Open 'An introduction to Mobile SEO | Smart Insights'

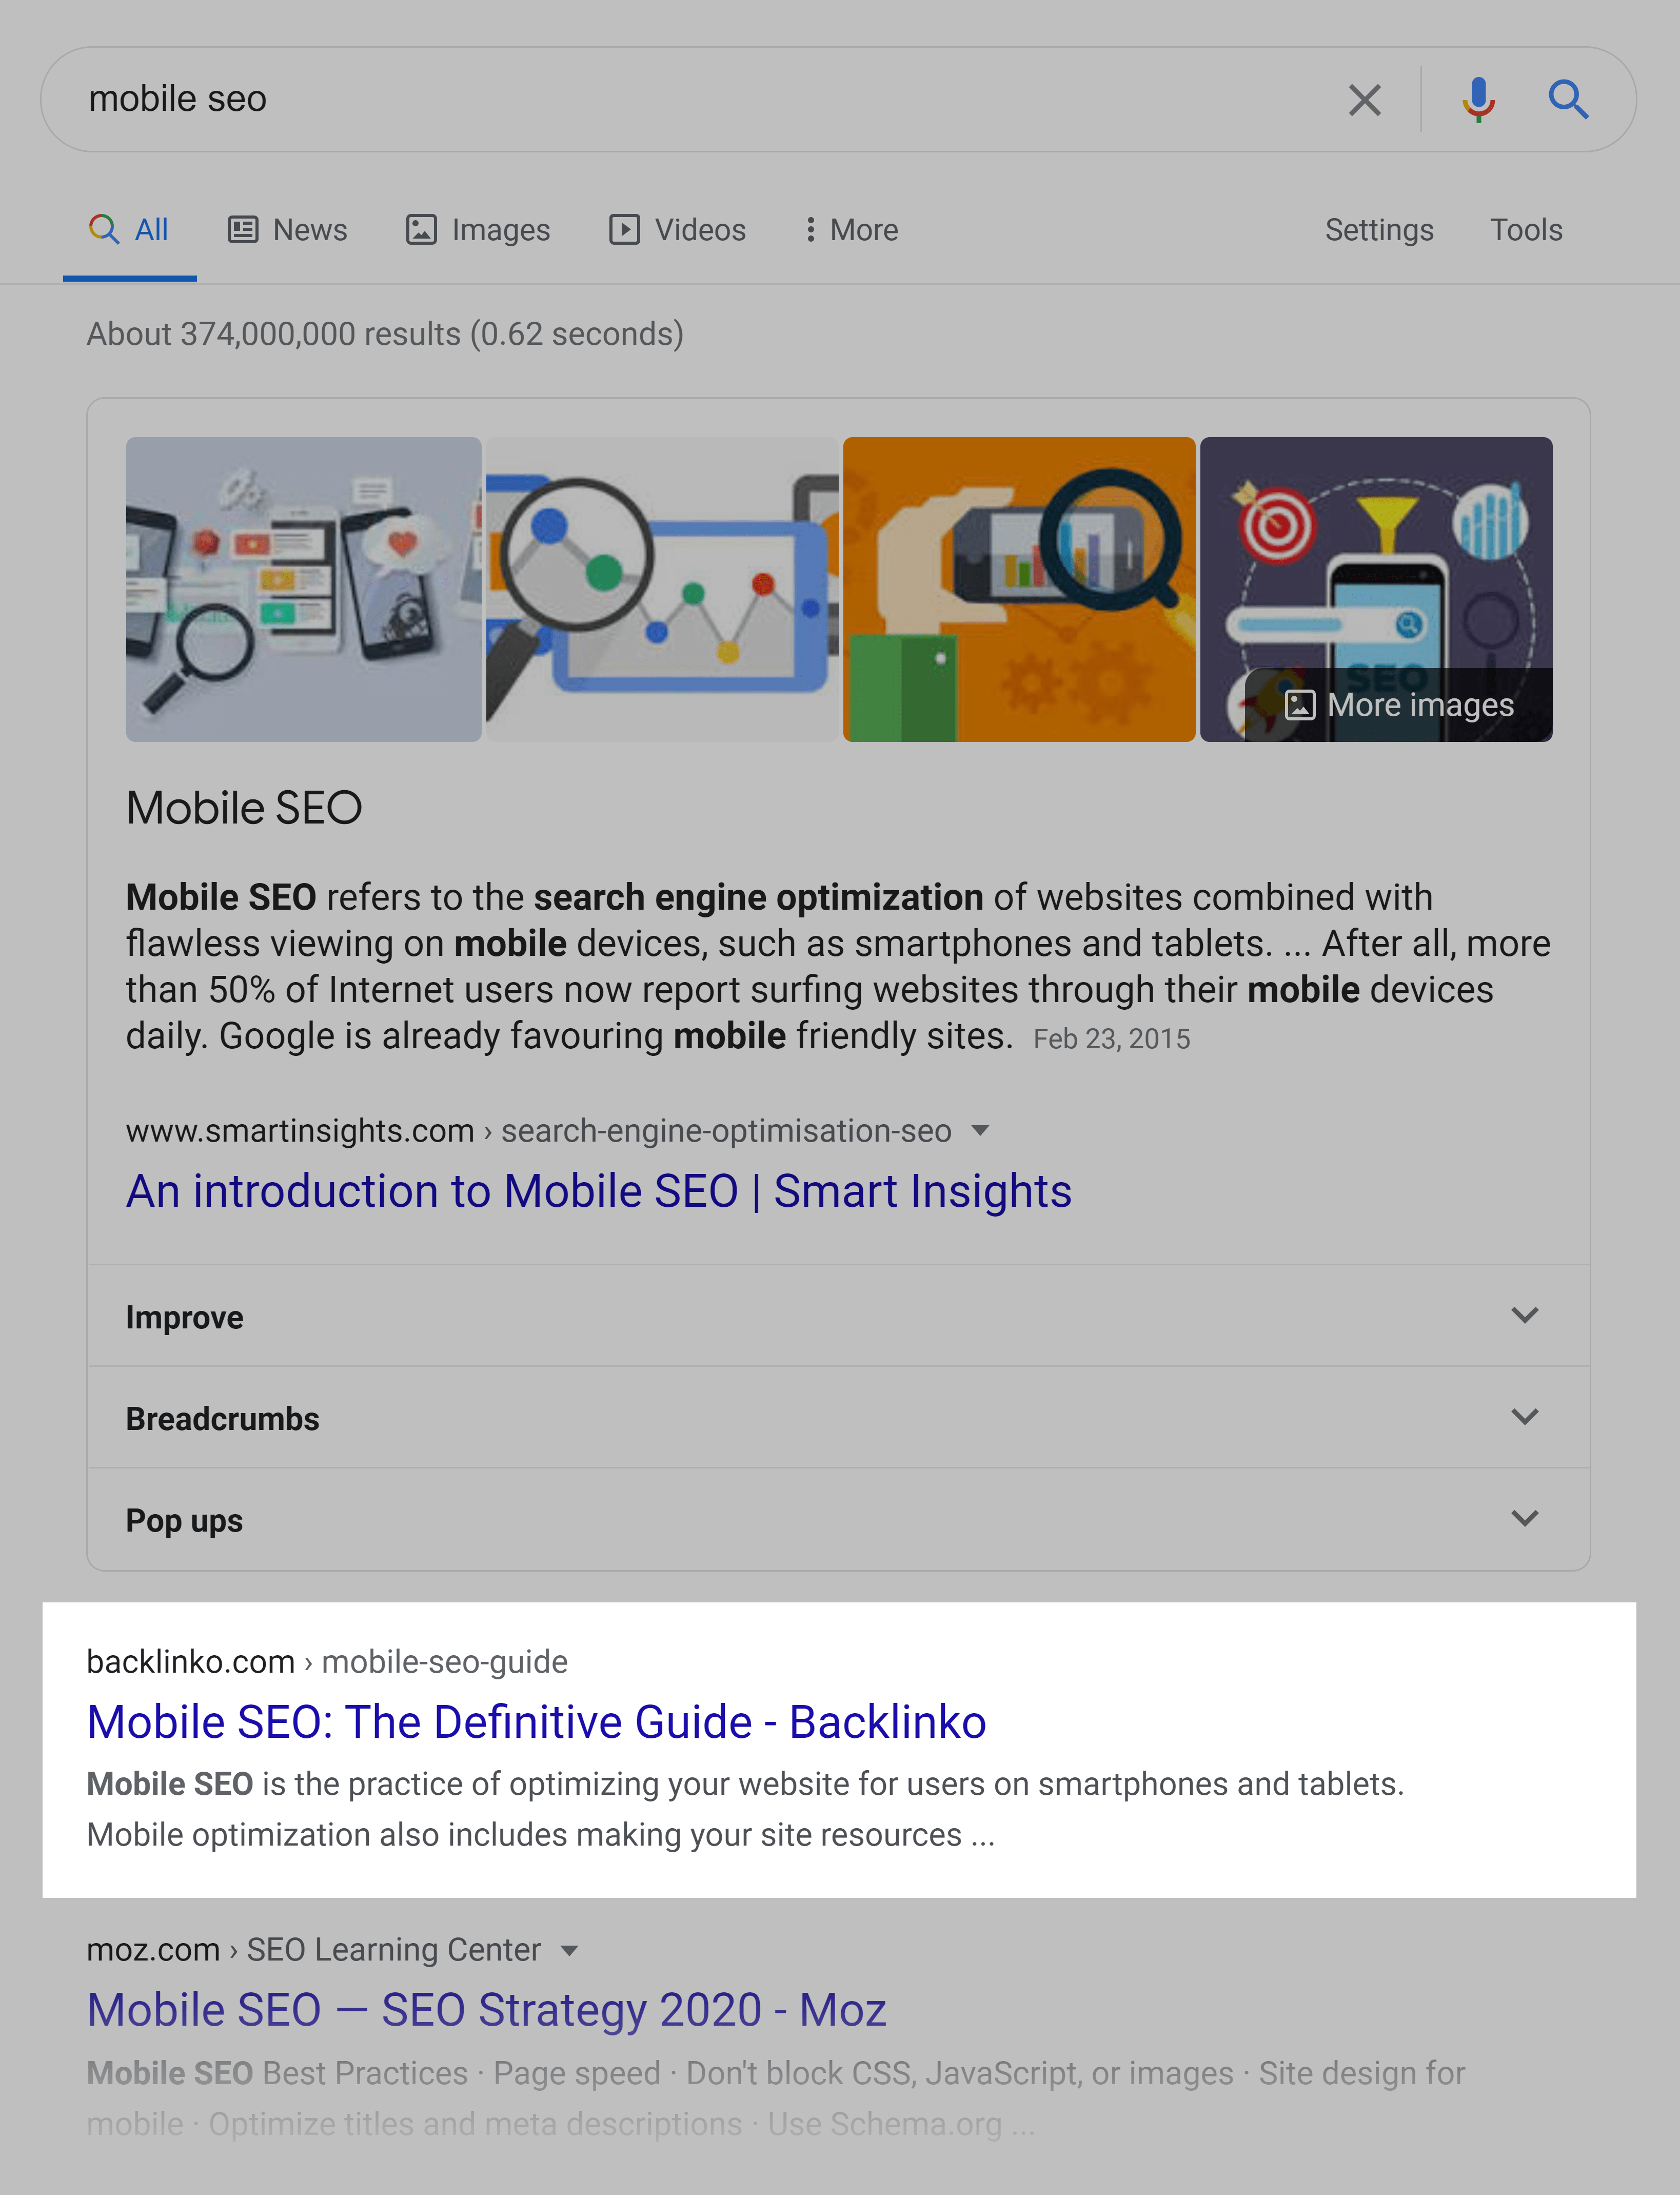click(x=599, y=1191)
